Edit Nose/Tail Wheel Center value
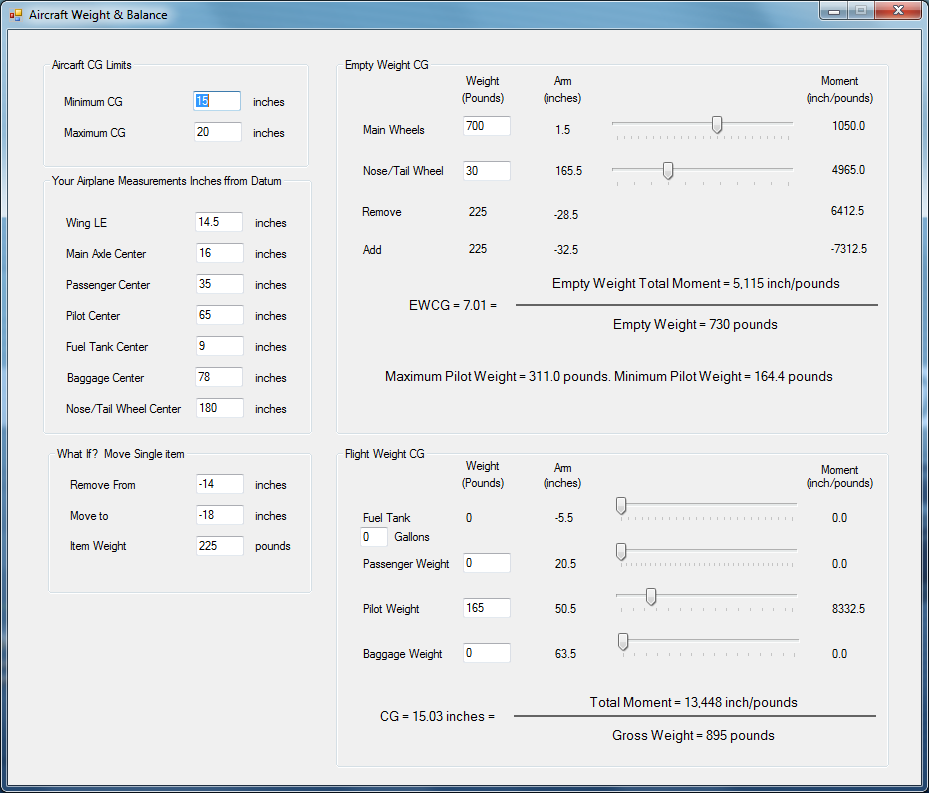 [x=219, y=408]
